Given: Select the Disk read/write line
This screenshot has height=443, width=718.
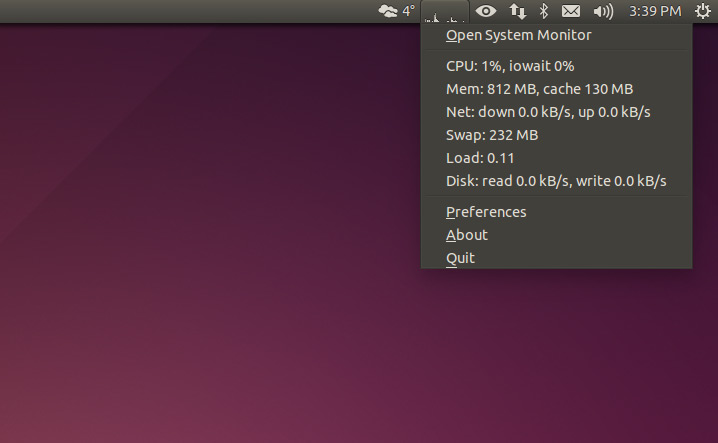Looking at the screenshot, I should tap(556, 181).
